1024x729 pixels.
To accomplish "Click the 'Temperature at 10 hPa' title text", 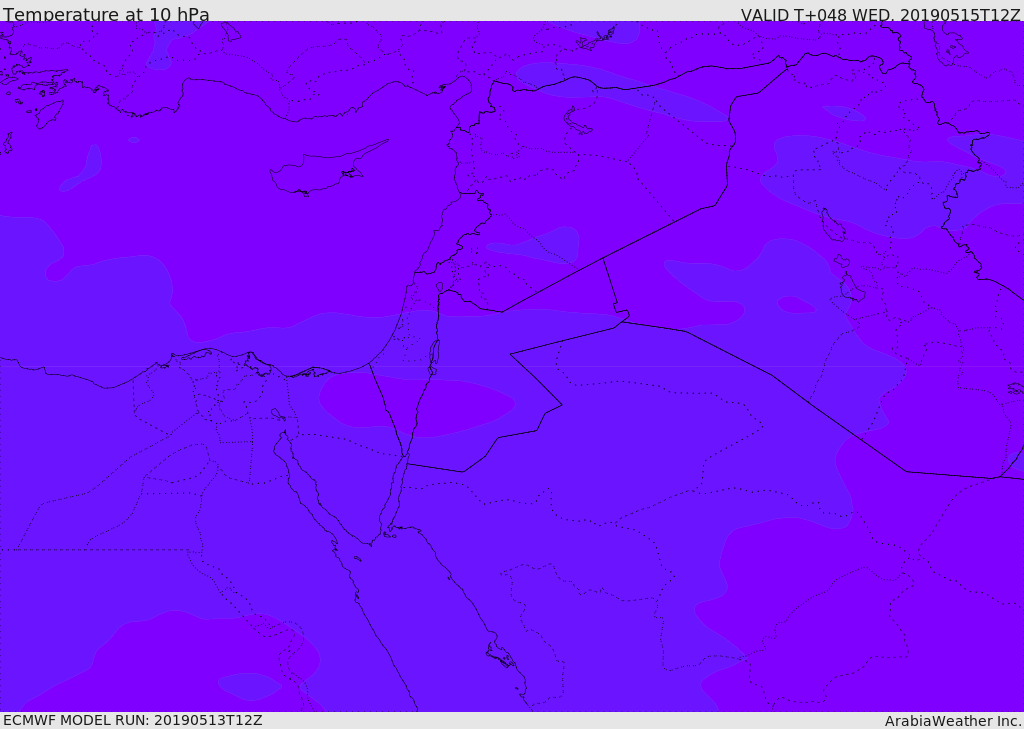I will 106,14.
